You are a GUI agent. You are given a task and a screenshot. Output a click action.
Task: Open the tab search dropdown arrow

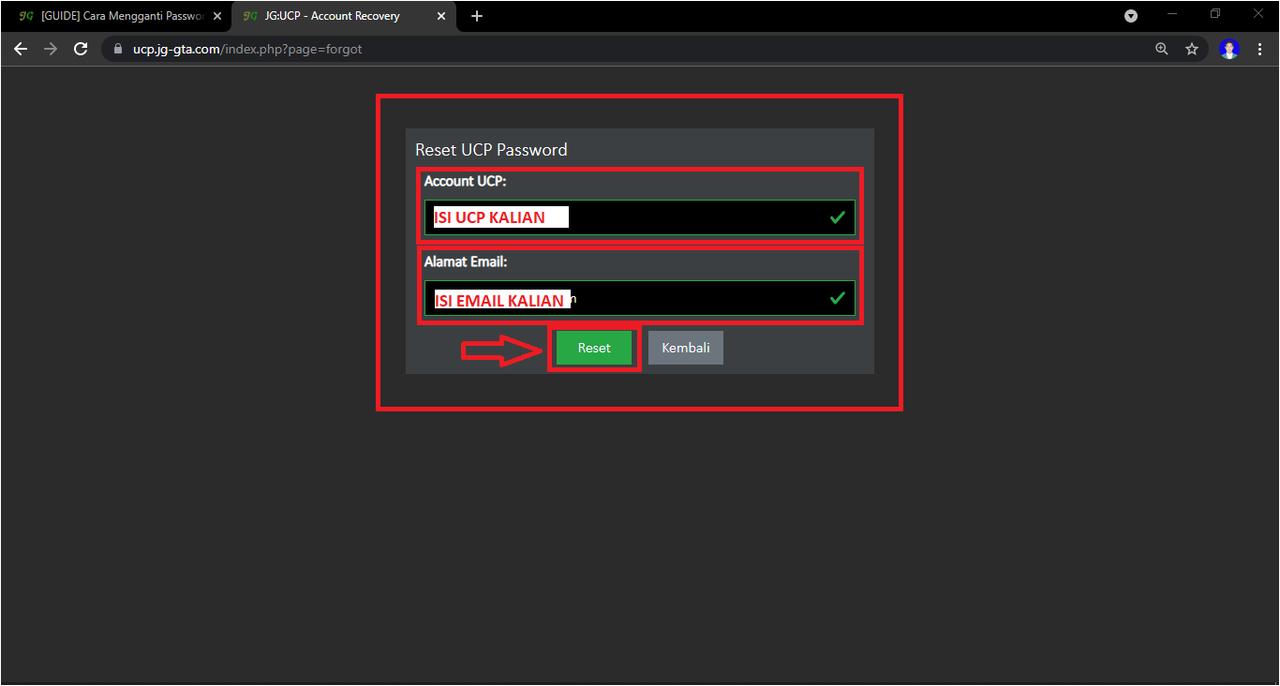1131,16
